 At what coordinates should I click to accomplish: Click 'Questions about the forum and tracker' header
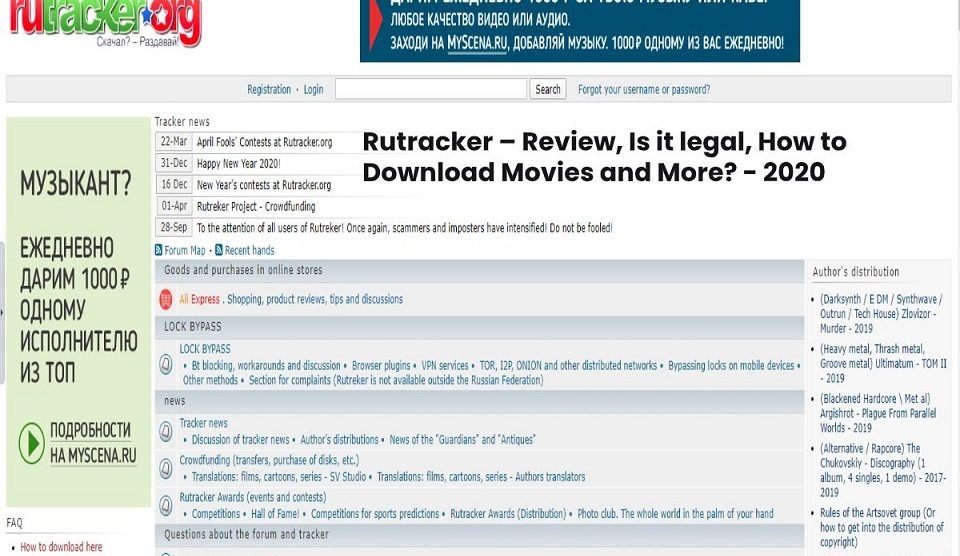click(246, 535)
